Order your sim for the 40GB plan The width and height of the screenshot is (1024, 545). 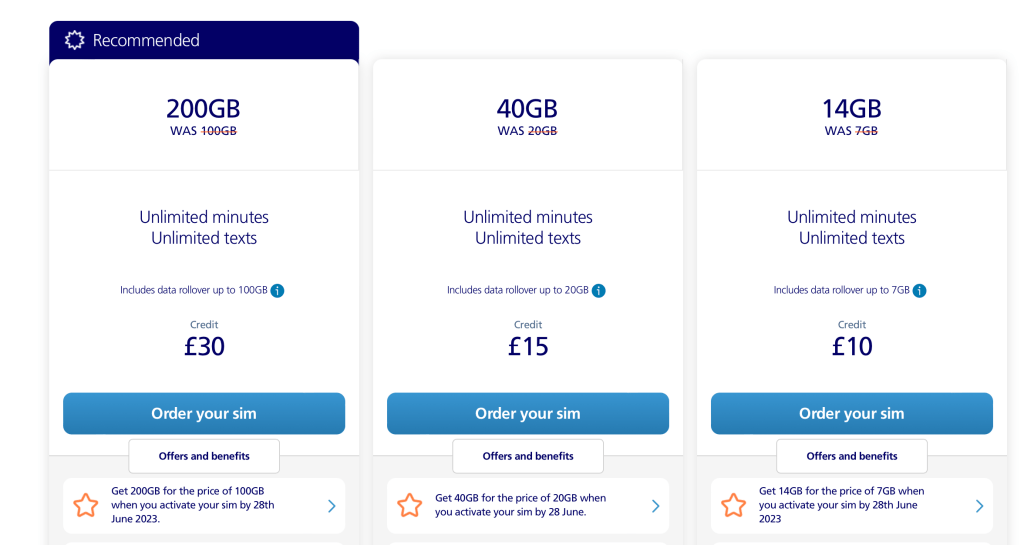point(528,413)
